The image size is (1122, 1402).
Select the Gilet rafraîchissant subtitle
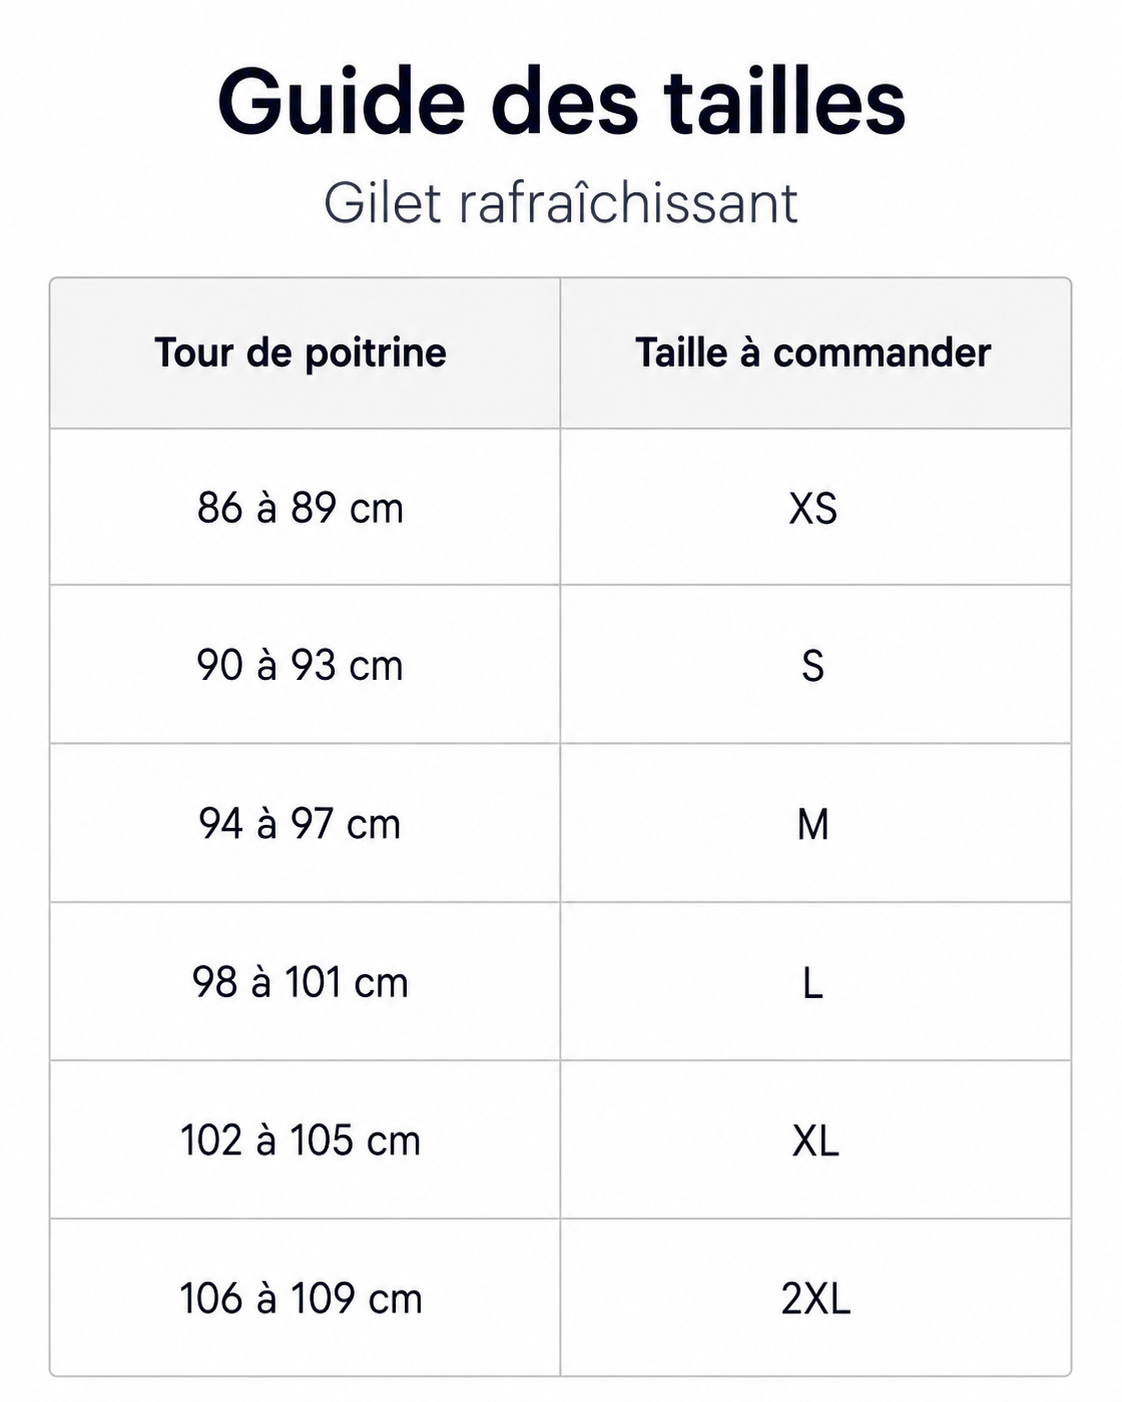click(561, 203)
